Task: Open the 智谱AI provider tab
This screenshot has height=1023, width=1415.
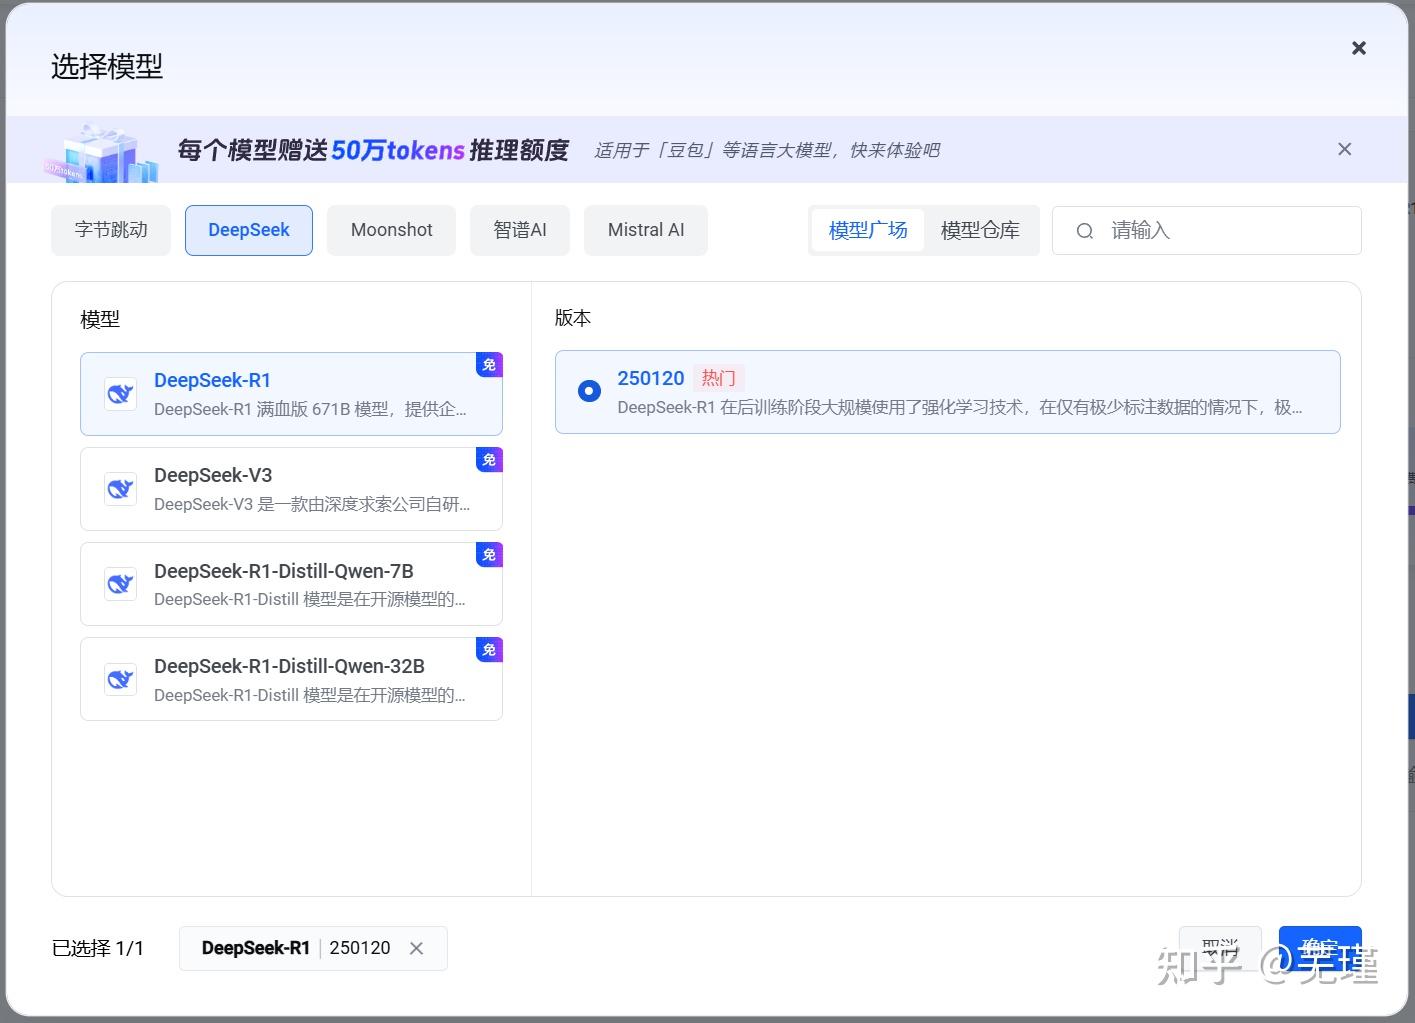Action: pyautogui.click(x=520, y=230)
